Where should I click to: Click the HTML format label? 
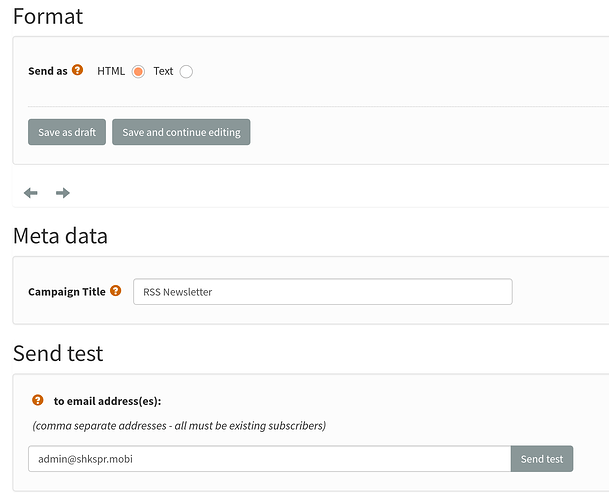(111, 71)
